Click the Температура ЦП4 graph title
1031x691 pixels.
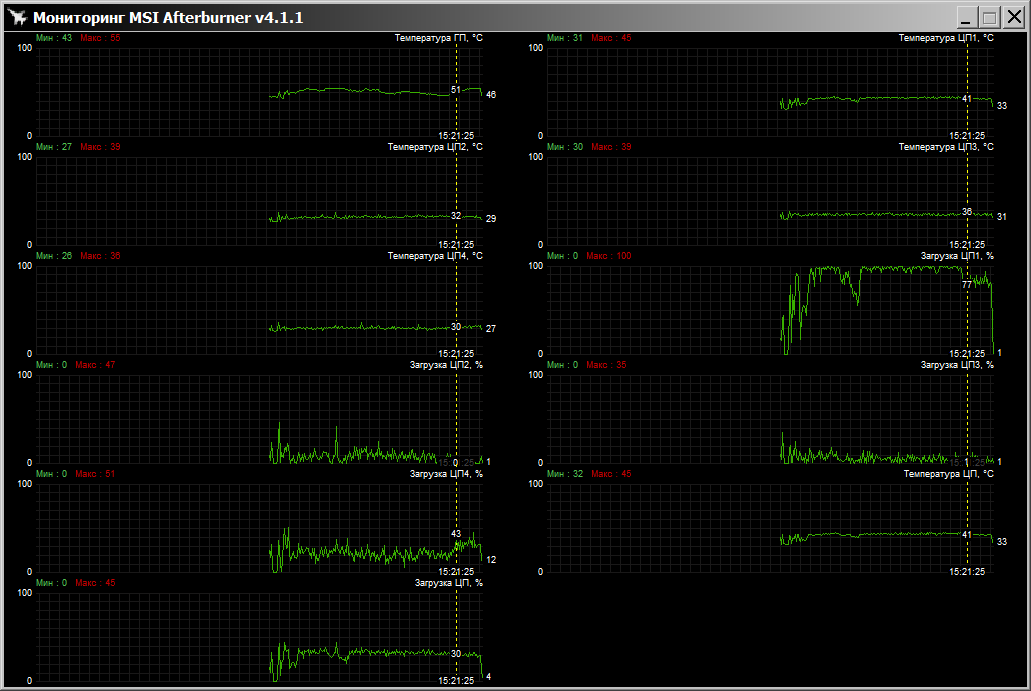[x=435, y=256]
